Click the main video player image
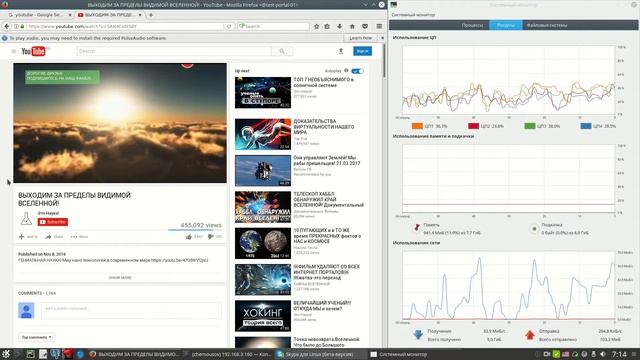 point(120,123)
